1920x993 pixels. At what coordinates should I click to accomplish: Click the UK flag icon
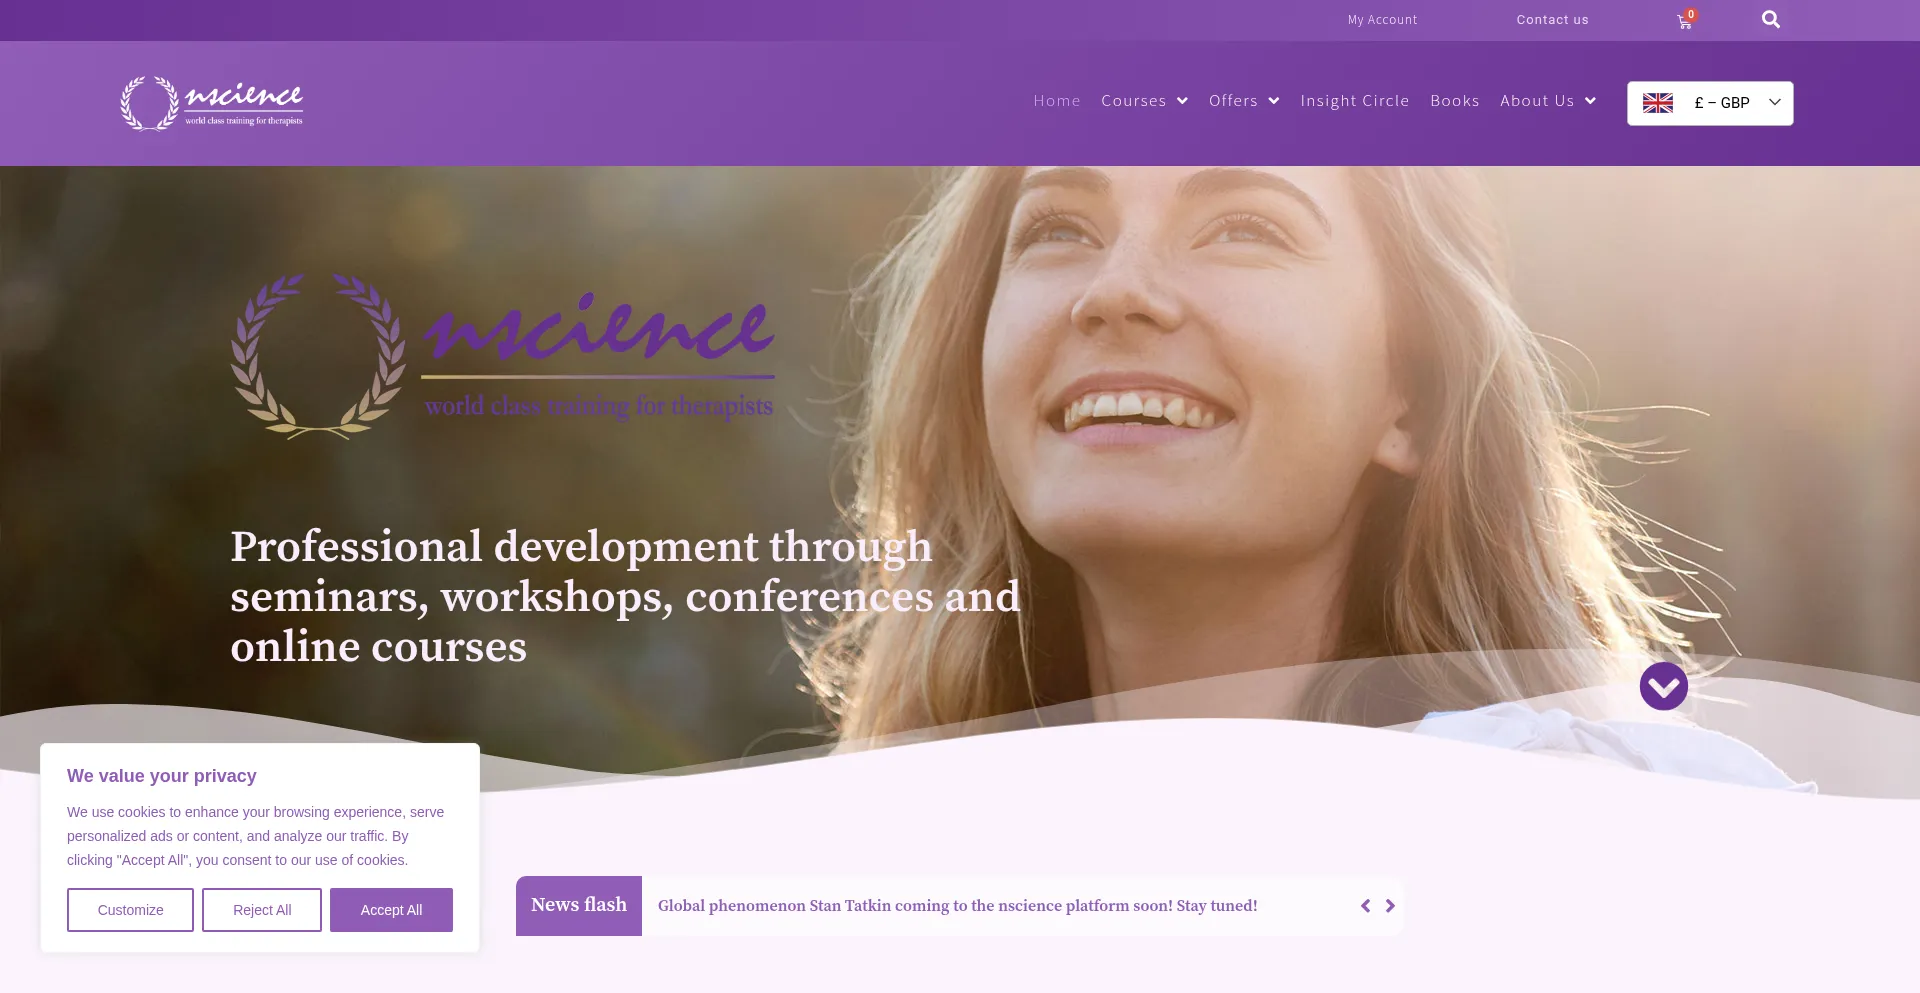pyautogui.click(x=1657, y=103)
